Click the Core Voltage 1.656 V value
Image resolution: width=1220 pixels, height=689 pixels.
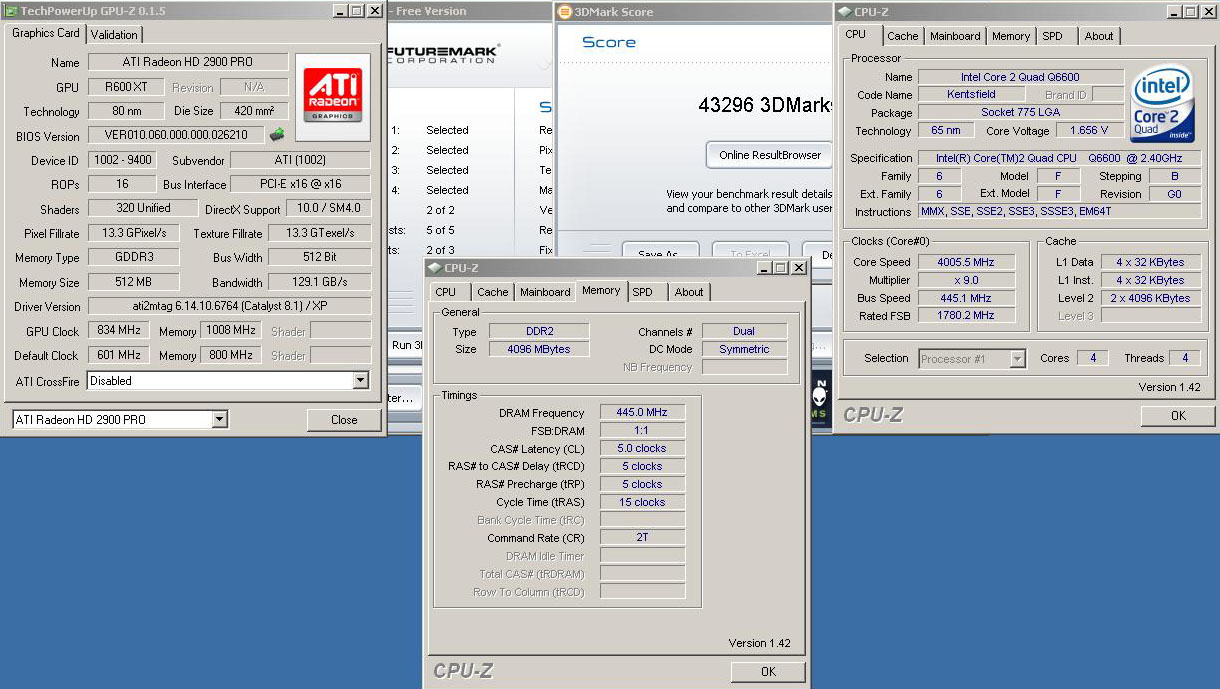[1089, 130]
